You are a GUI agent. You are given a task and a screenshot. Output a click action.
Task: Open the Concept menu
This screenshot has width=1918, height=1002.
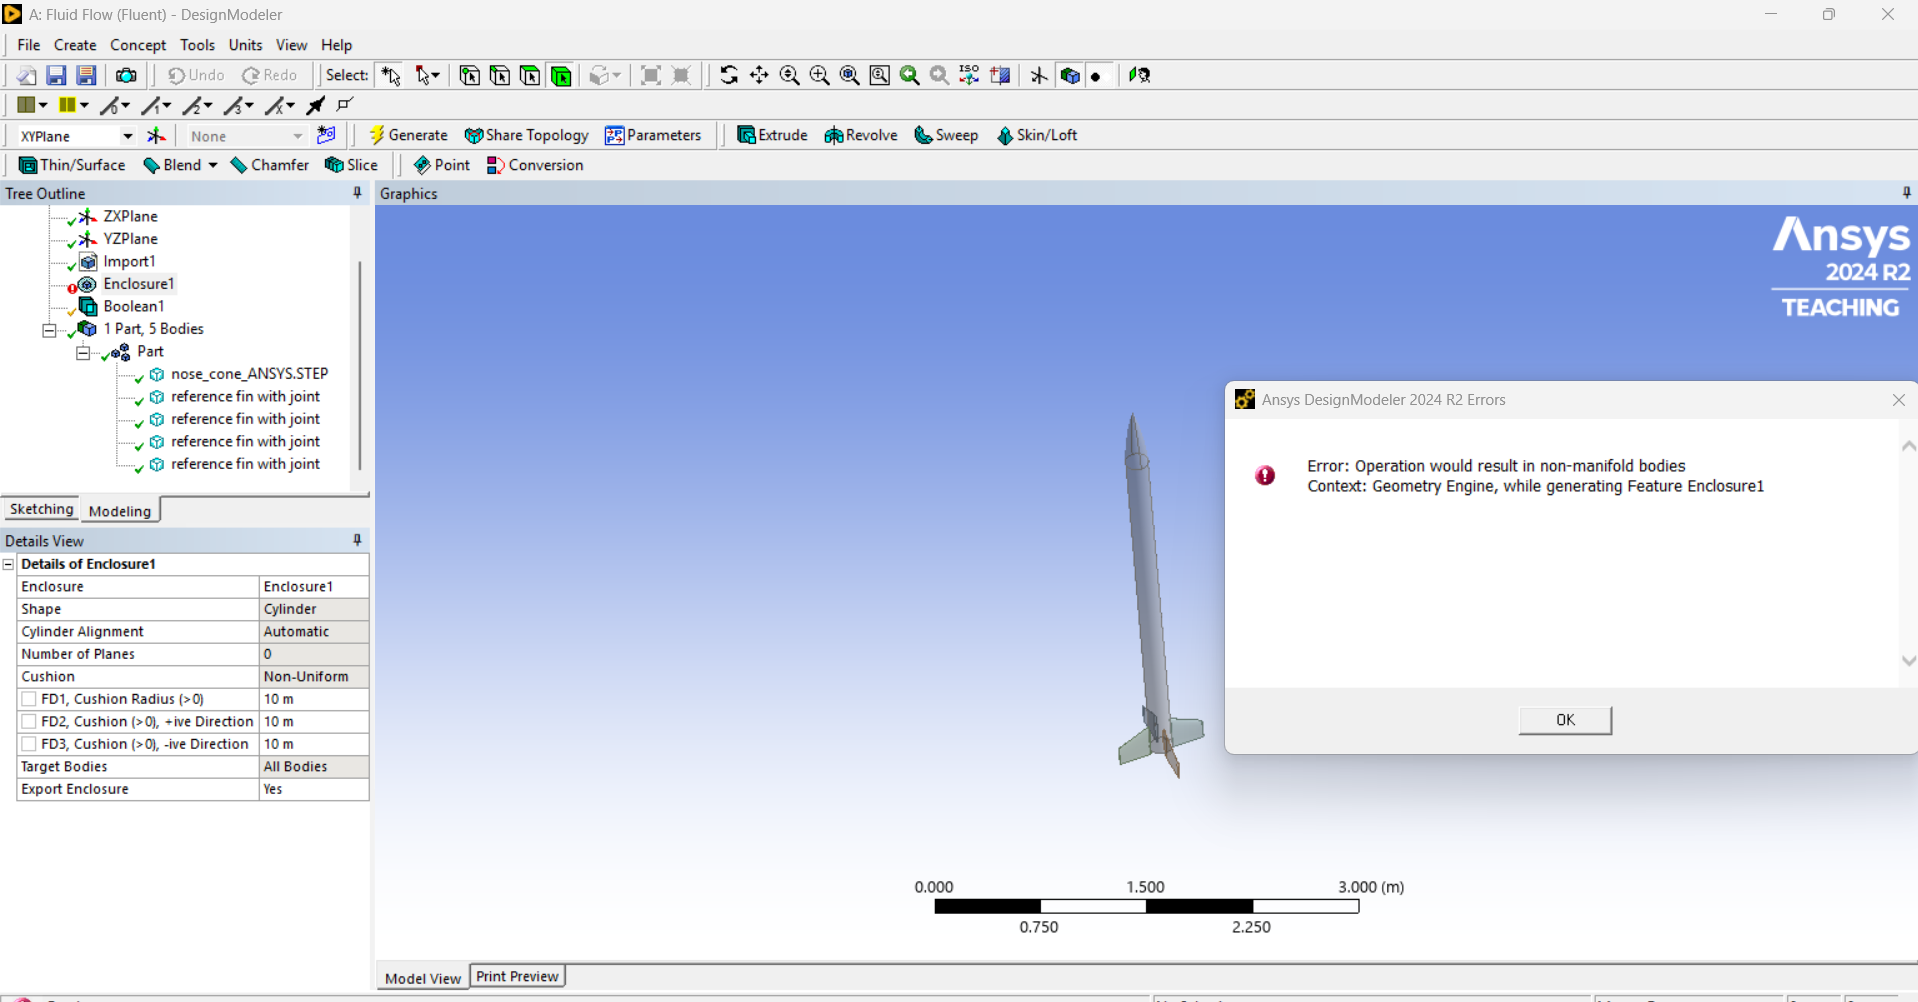138,45
